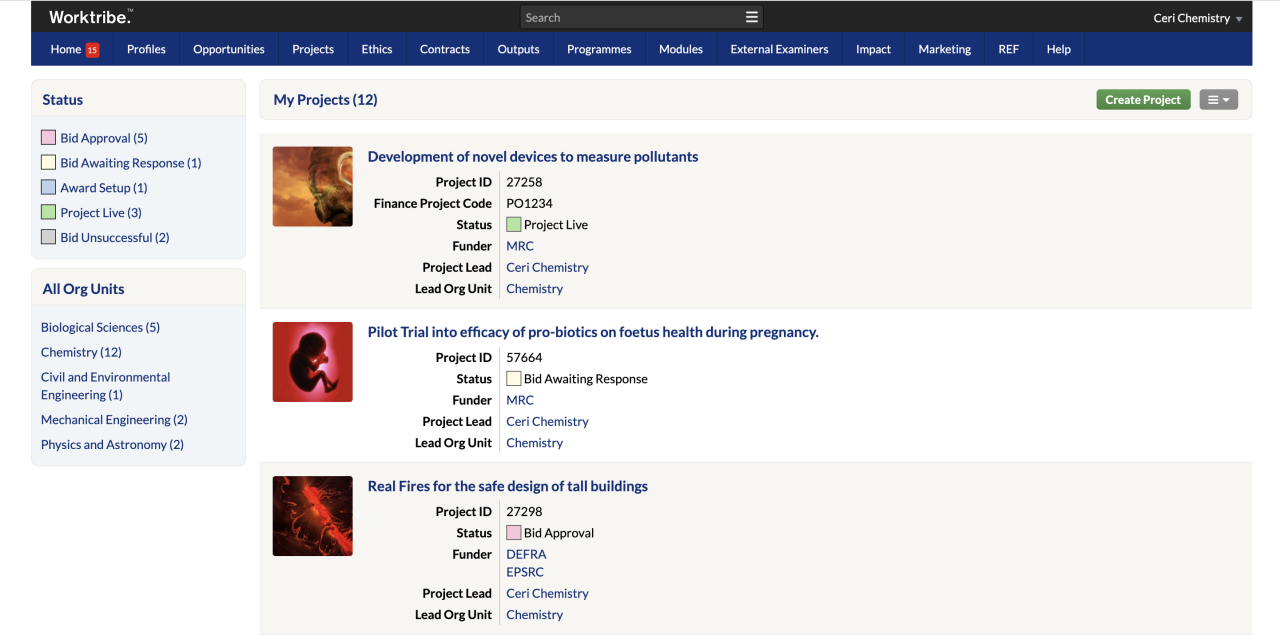Image resolution: width=1280 pixels, height=644 pixels.
Task: Click the pollutants project thumbnail image
Action: pos(312,186)
